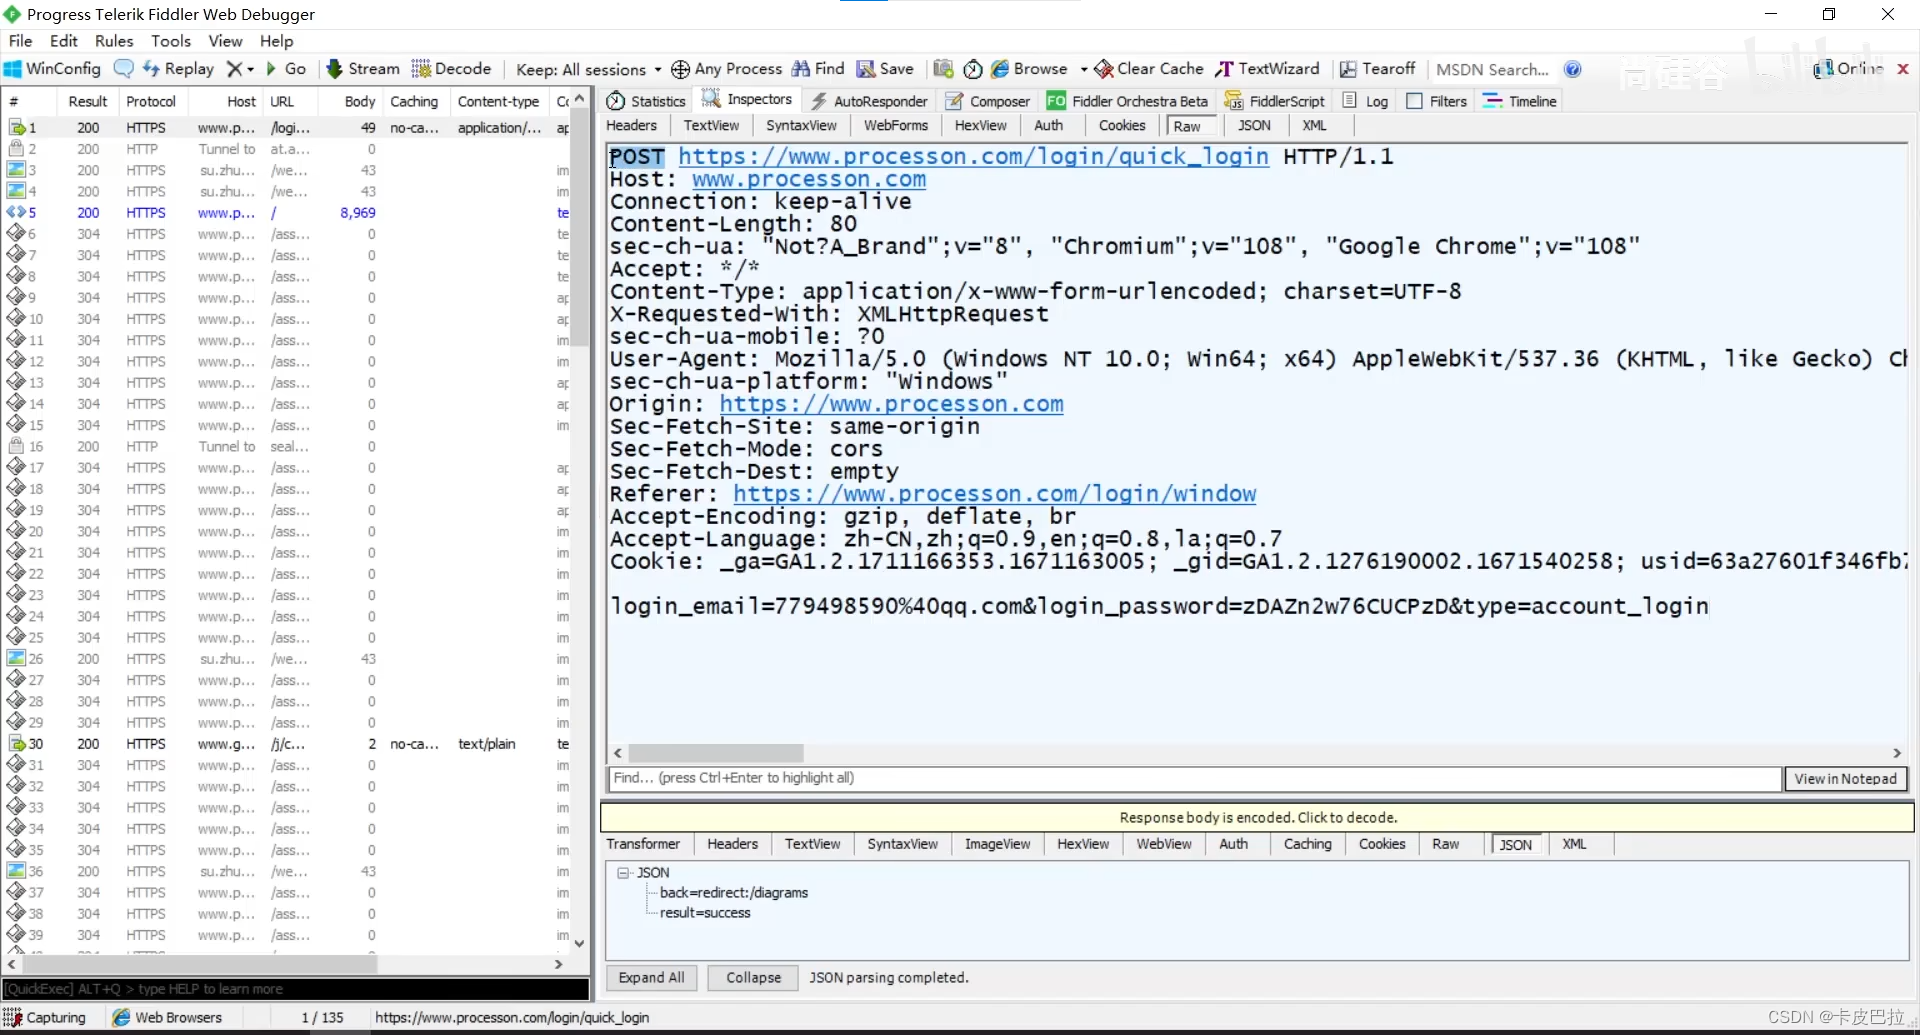Viewport: 1920px width, 1035px height.
Task: Click Web Browsers process filter
Action: [x=167, y=1017]
